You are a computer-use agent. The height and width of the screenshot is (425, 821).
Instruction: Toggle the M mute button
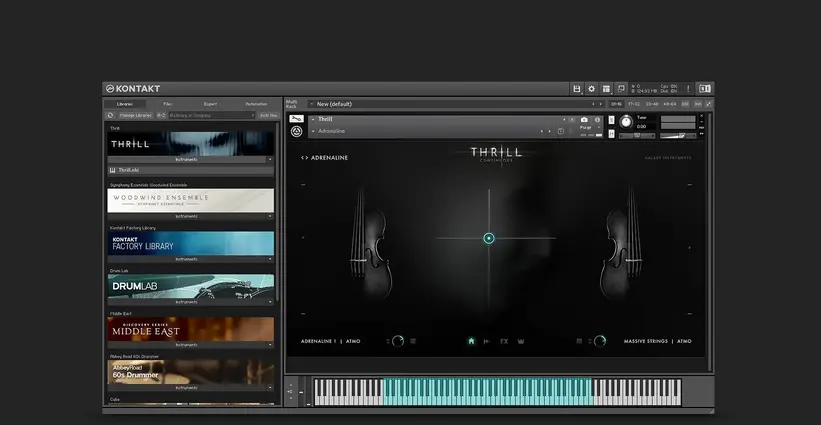612,133
